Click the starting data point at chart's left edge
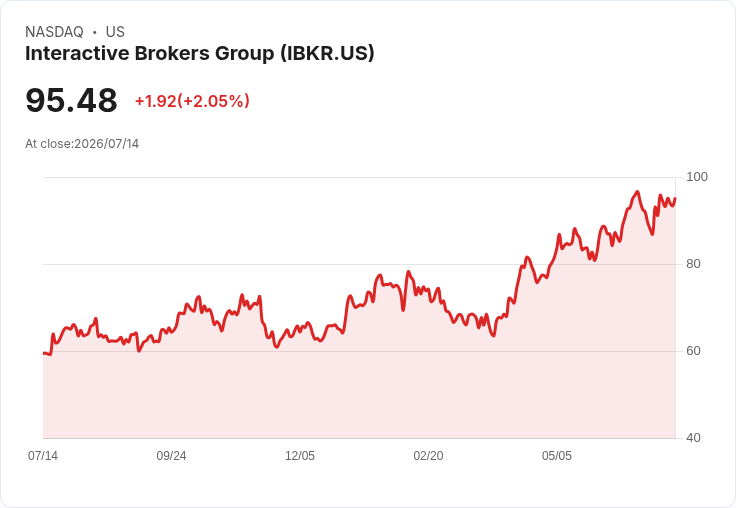The height and width of the screenshot is (508, 736). pyautogui.click(x=44, y=353)
